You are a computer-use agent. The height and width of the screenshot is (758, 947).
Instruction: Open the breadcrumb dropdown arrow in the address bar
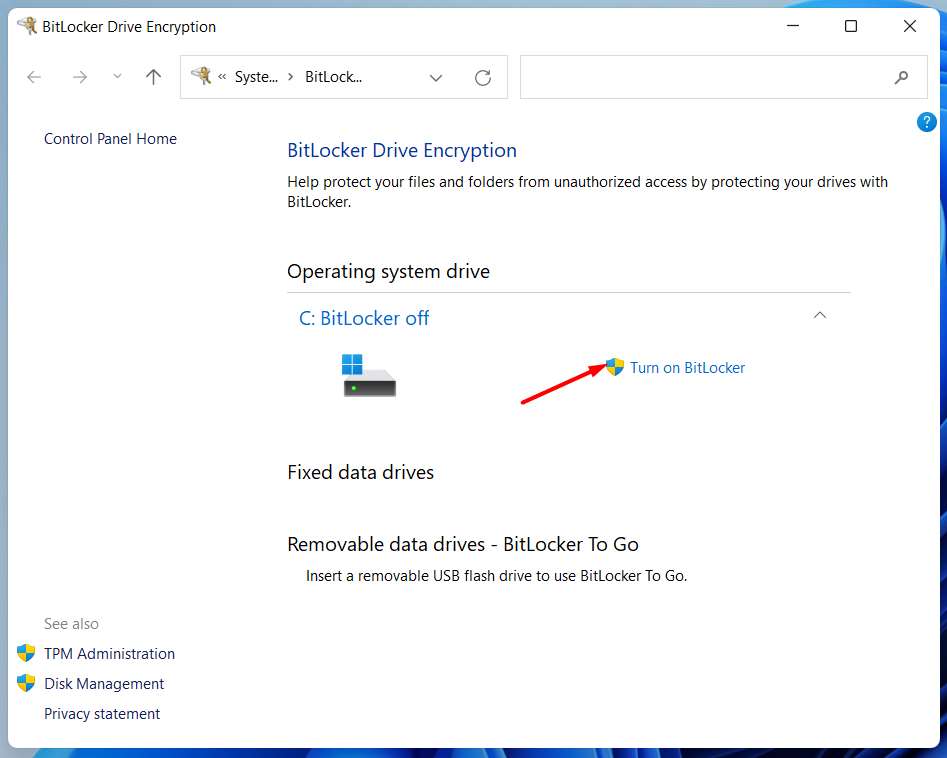(436, 77)
